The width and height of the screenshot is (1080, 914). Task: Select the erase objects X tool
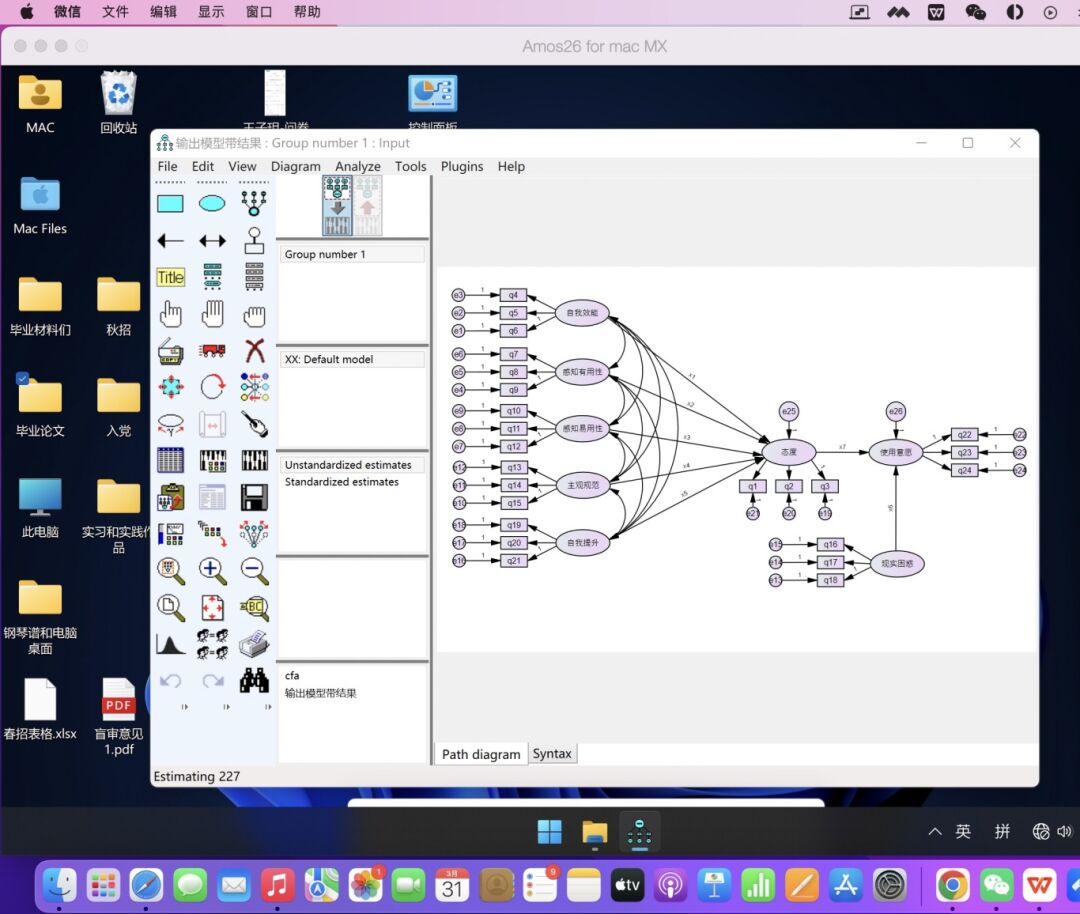point(254,350)
